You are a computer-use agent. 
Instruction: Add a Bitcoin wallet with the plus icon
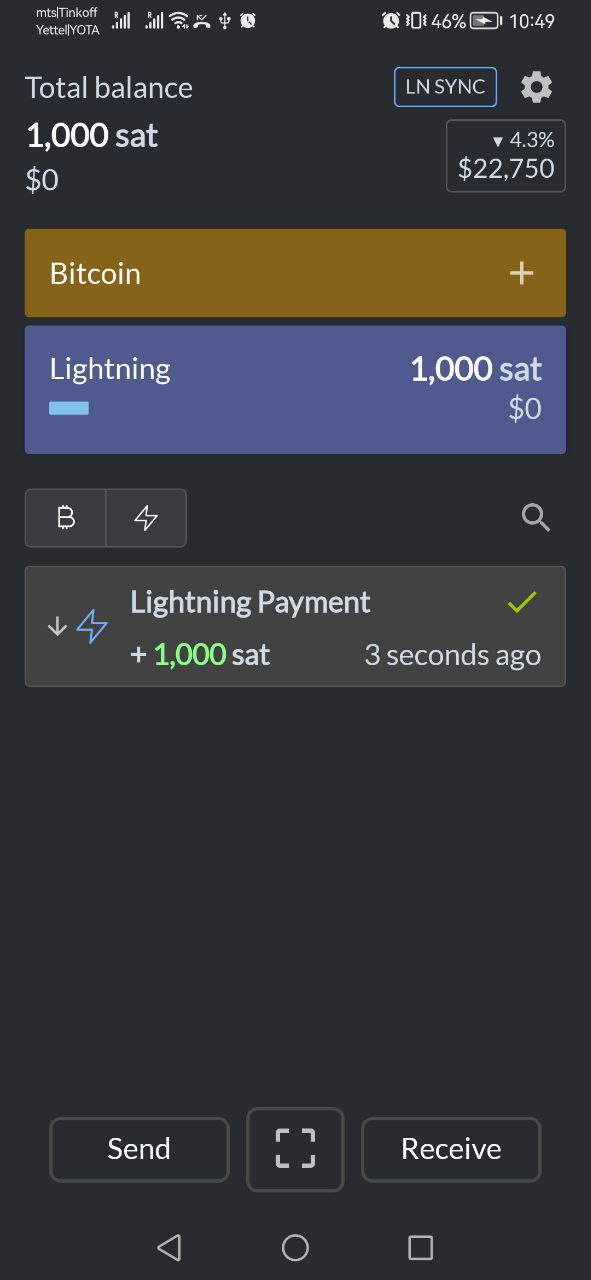click(522, 273)
